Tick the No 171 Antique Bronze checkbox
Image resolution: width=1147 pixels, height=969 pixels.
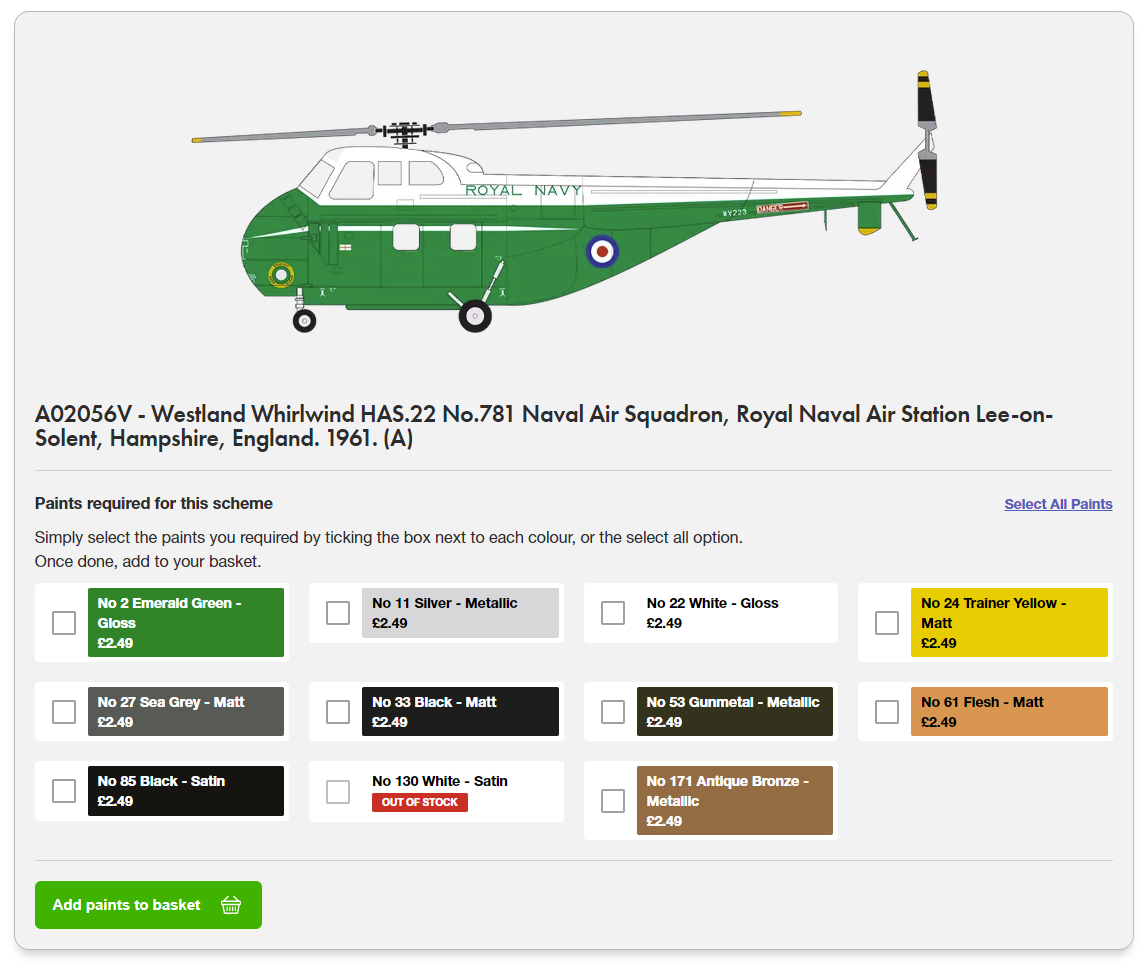613,801
